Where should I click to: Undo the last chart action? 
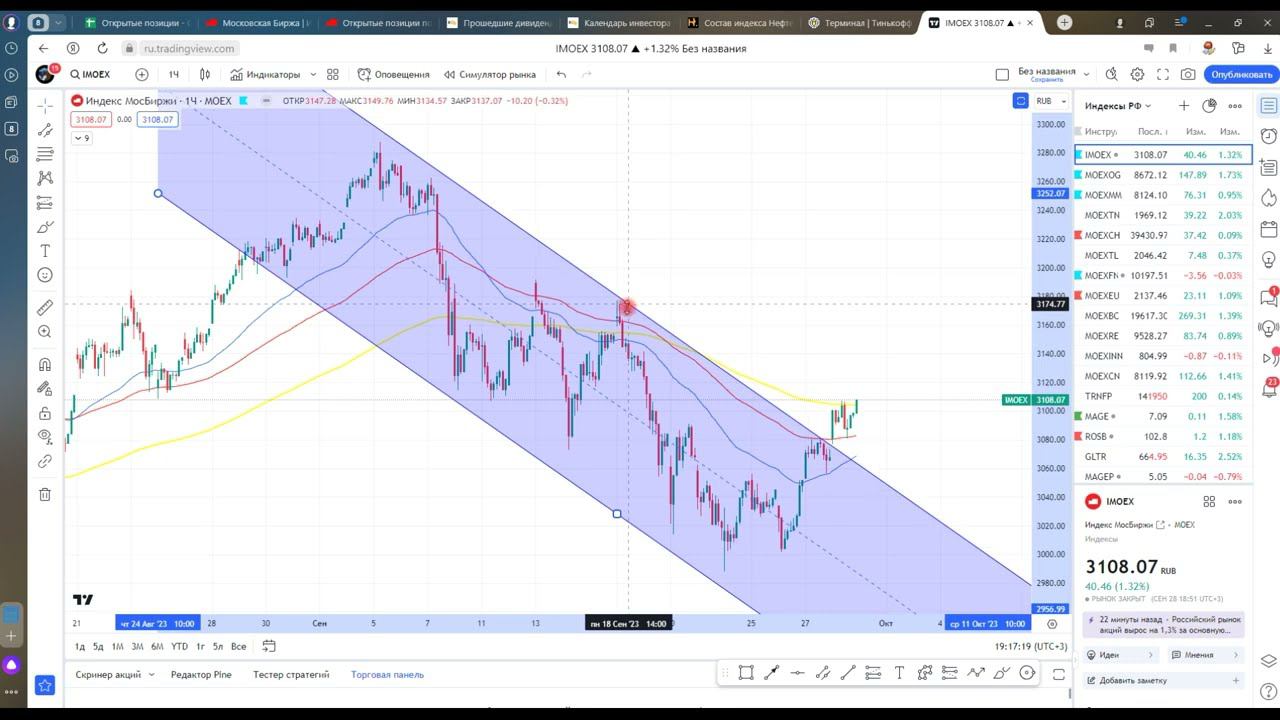561,74
